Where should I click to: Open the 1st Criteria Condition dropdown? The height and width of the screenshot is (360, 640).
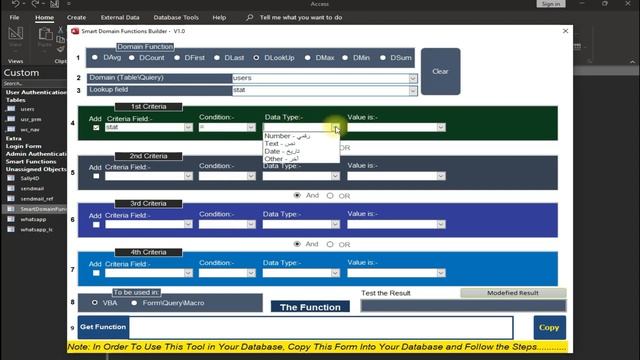point(251,127)
